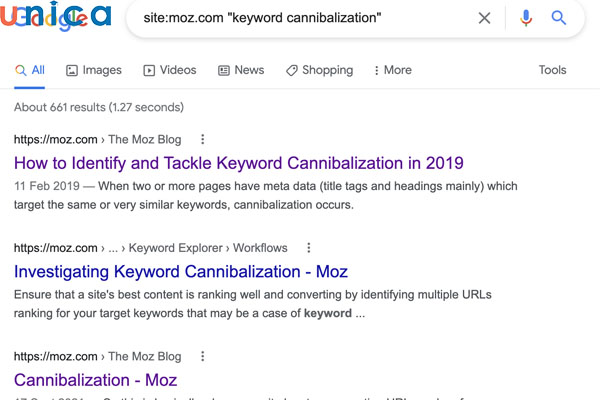The image size is (600, 400).
Task: Open the three-dot menu beside the first result
Action: tap(203, 140)
